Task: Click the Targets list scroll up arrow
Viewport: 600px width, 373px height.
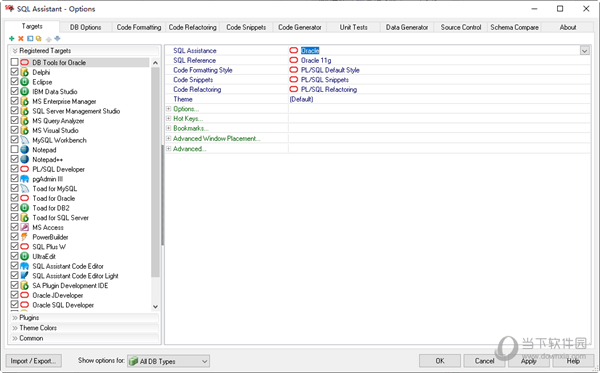Action: (x=155, y=63)
